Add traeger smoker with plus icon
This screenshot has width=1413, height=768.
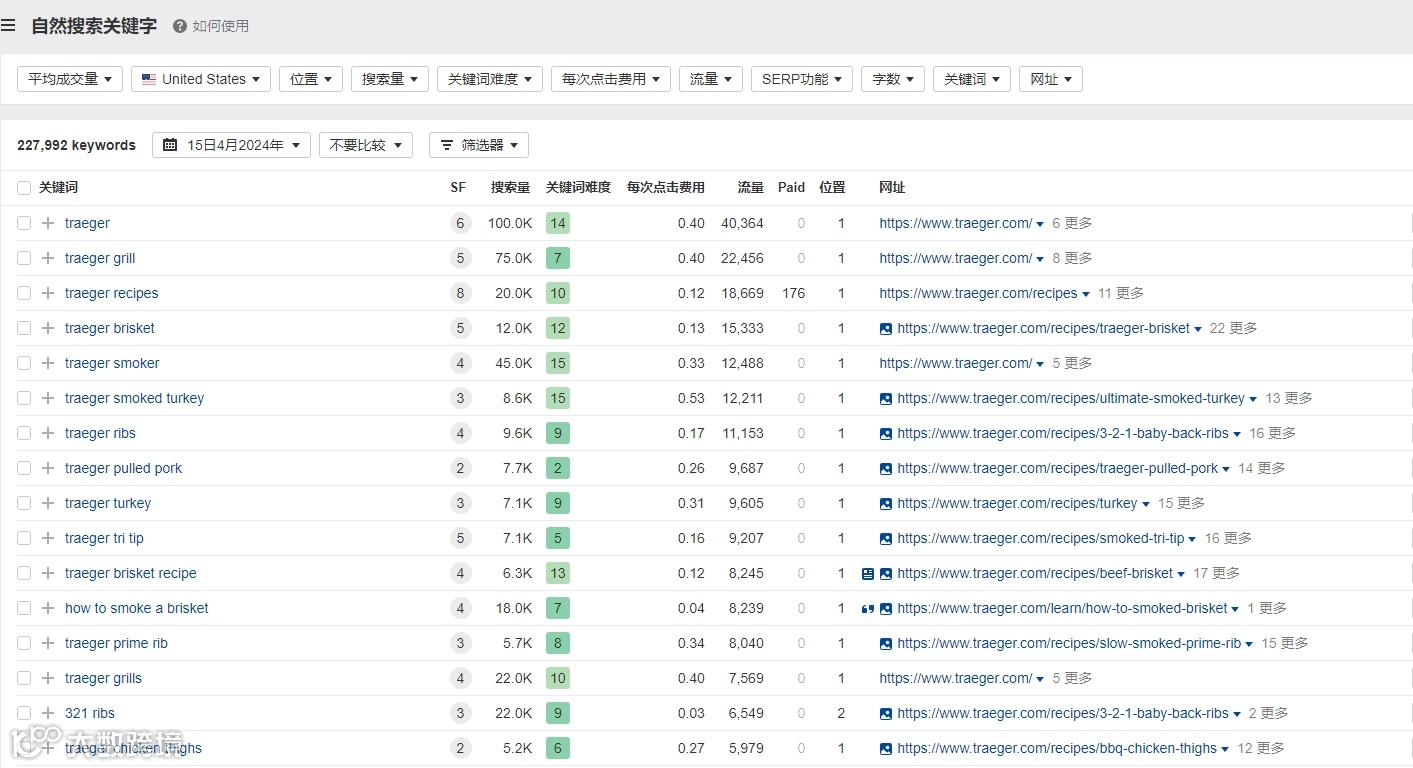coord(48,363)
